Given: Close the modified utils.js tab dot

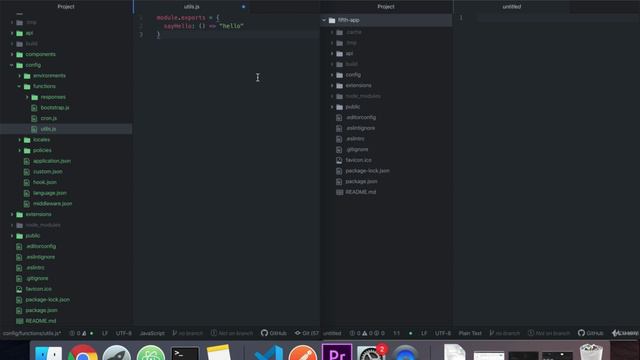Looking at the screenshot, I should (243, 7).
